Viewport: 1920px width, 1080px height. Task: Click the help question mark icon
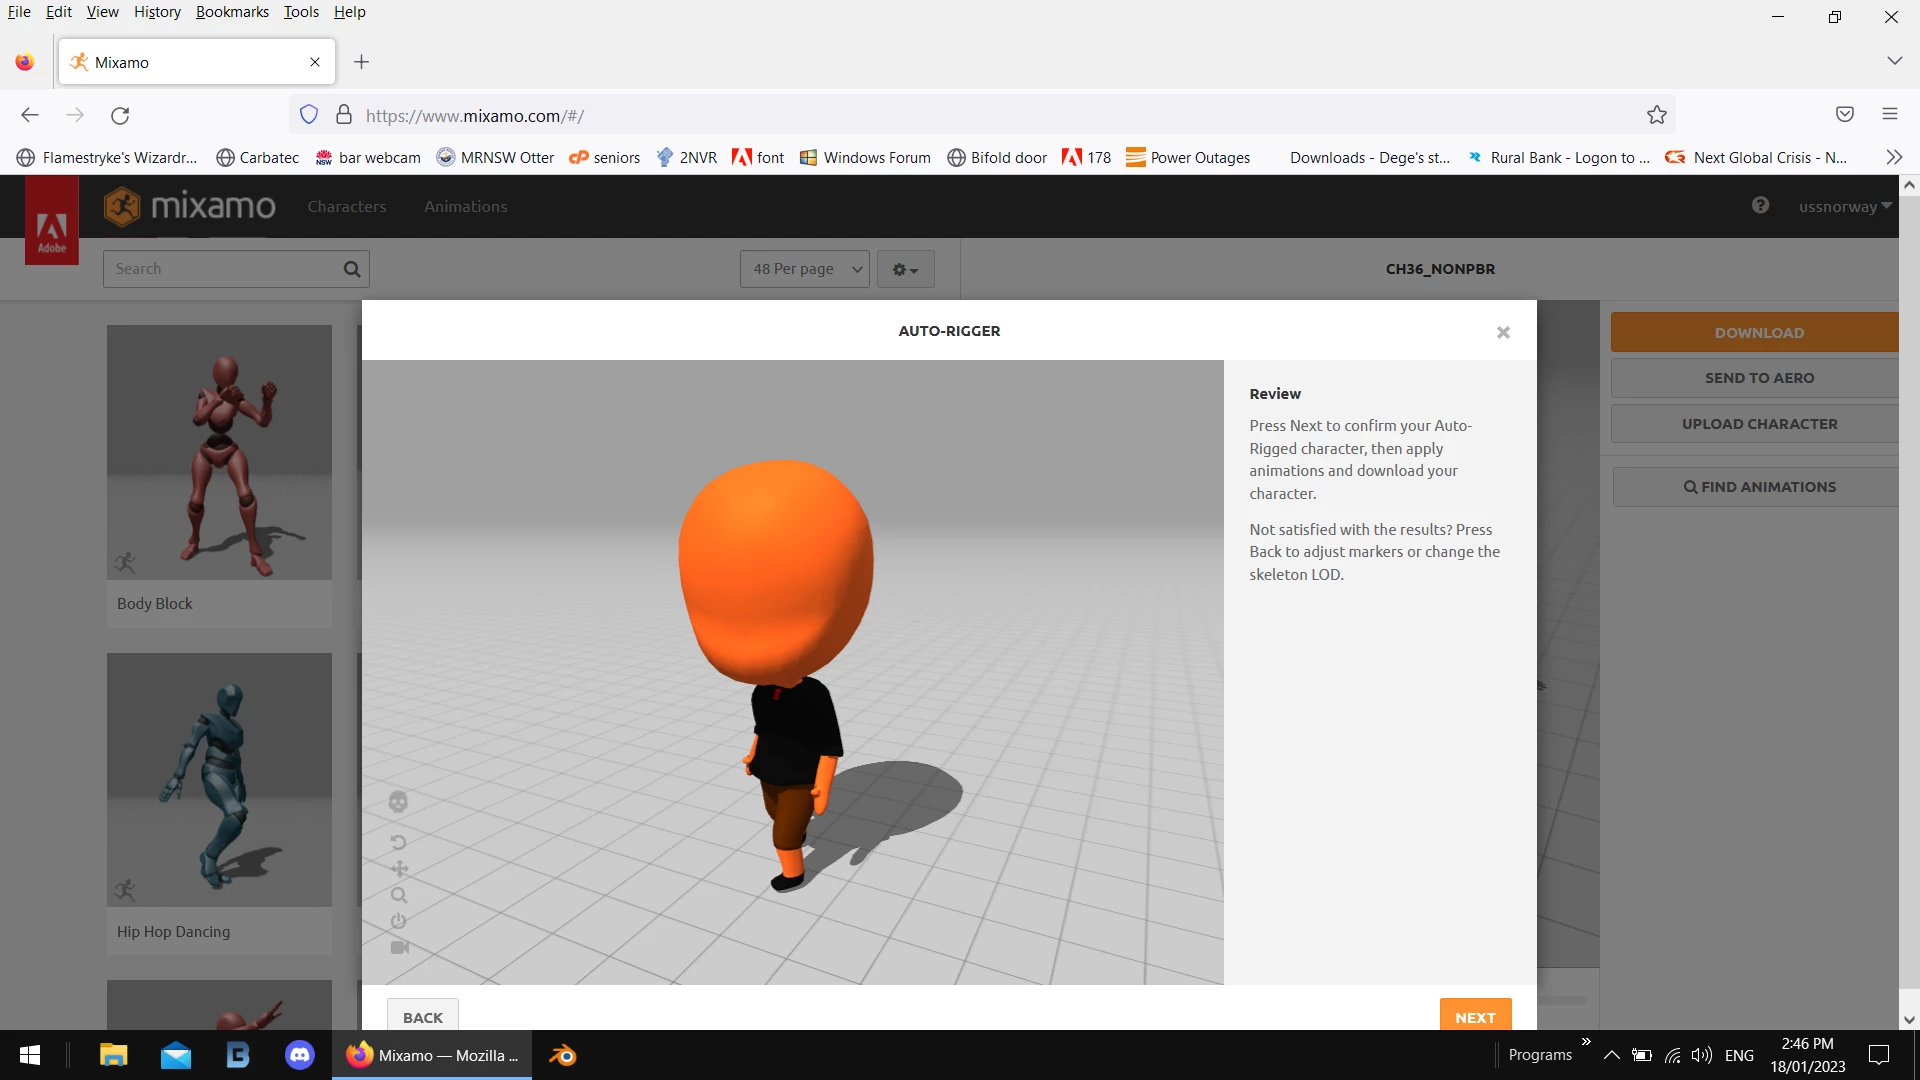[1760, 205]
